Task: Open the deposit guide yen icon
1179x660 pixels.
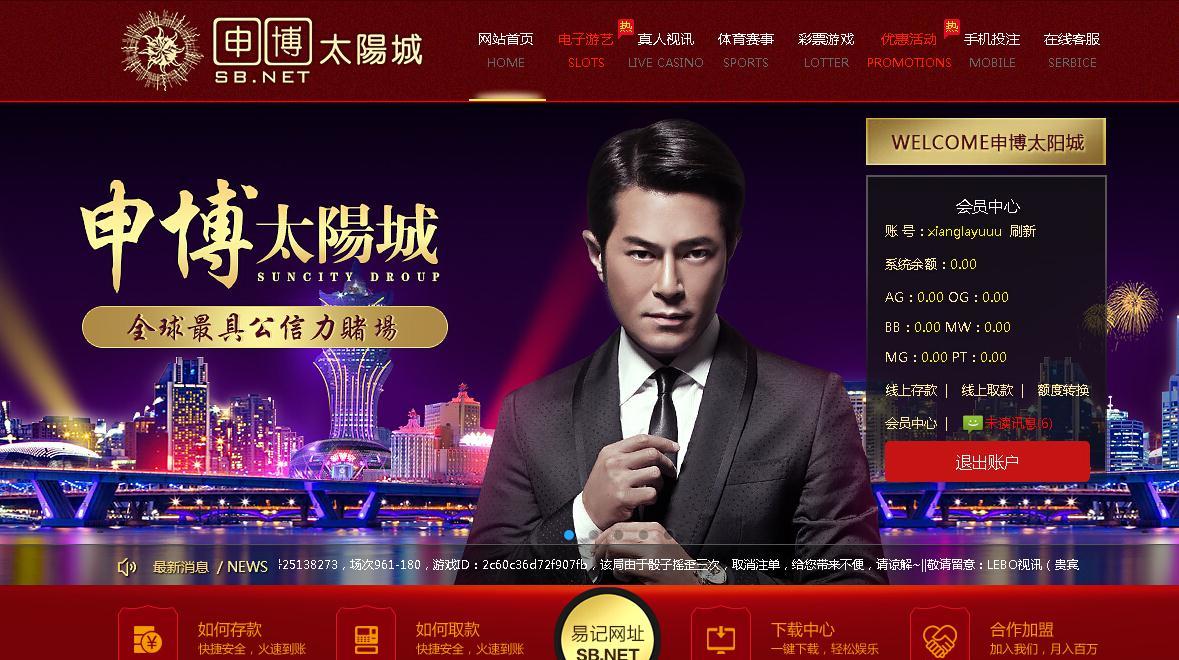Action: (147, 639)
